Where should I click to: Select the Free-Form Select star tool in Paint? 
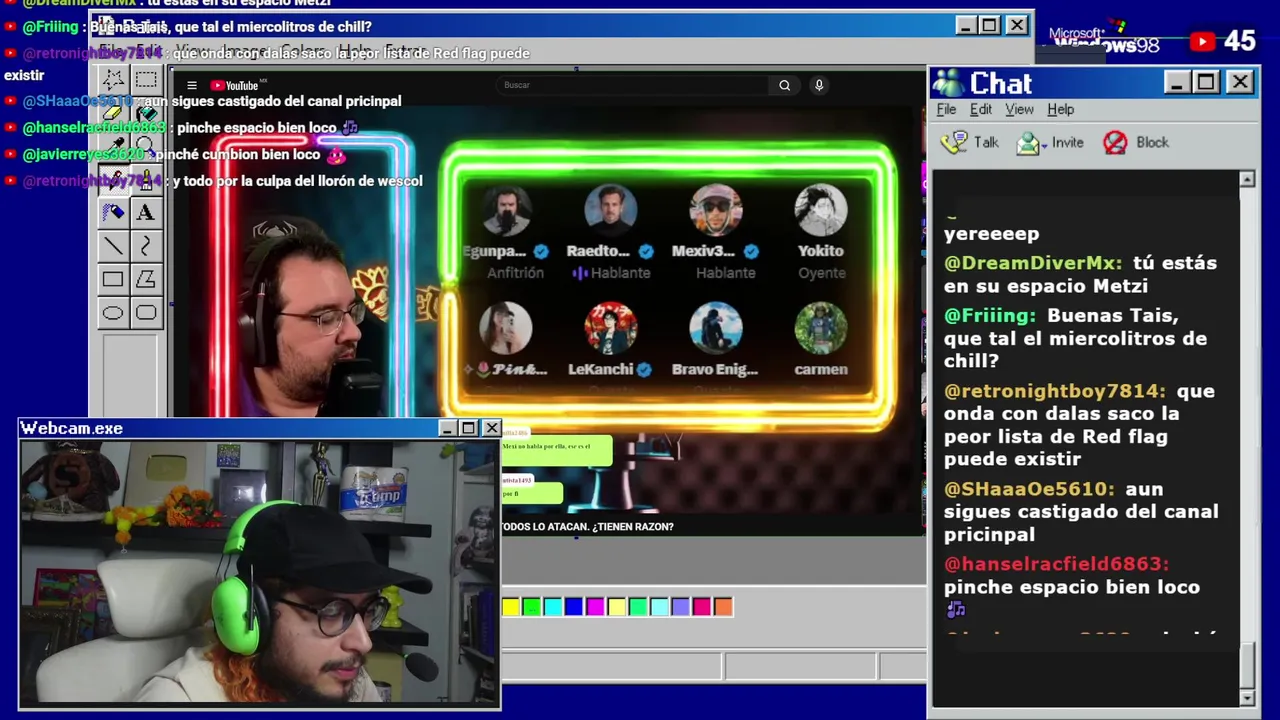point(113,79)
